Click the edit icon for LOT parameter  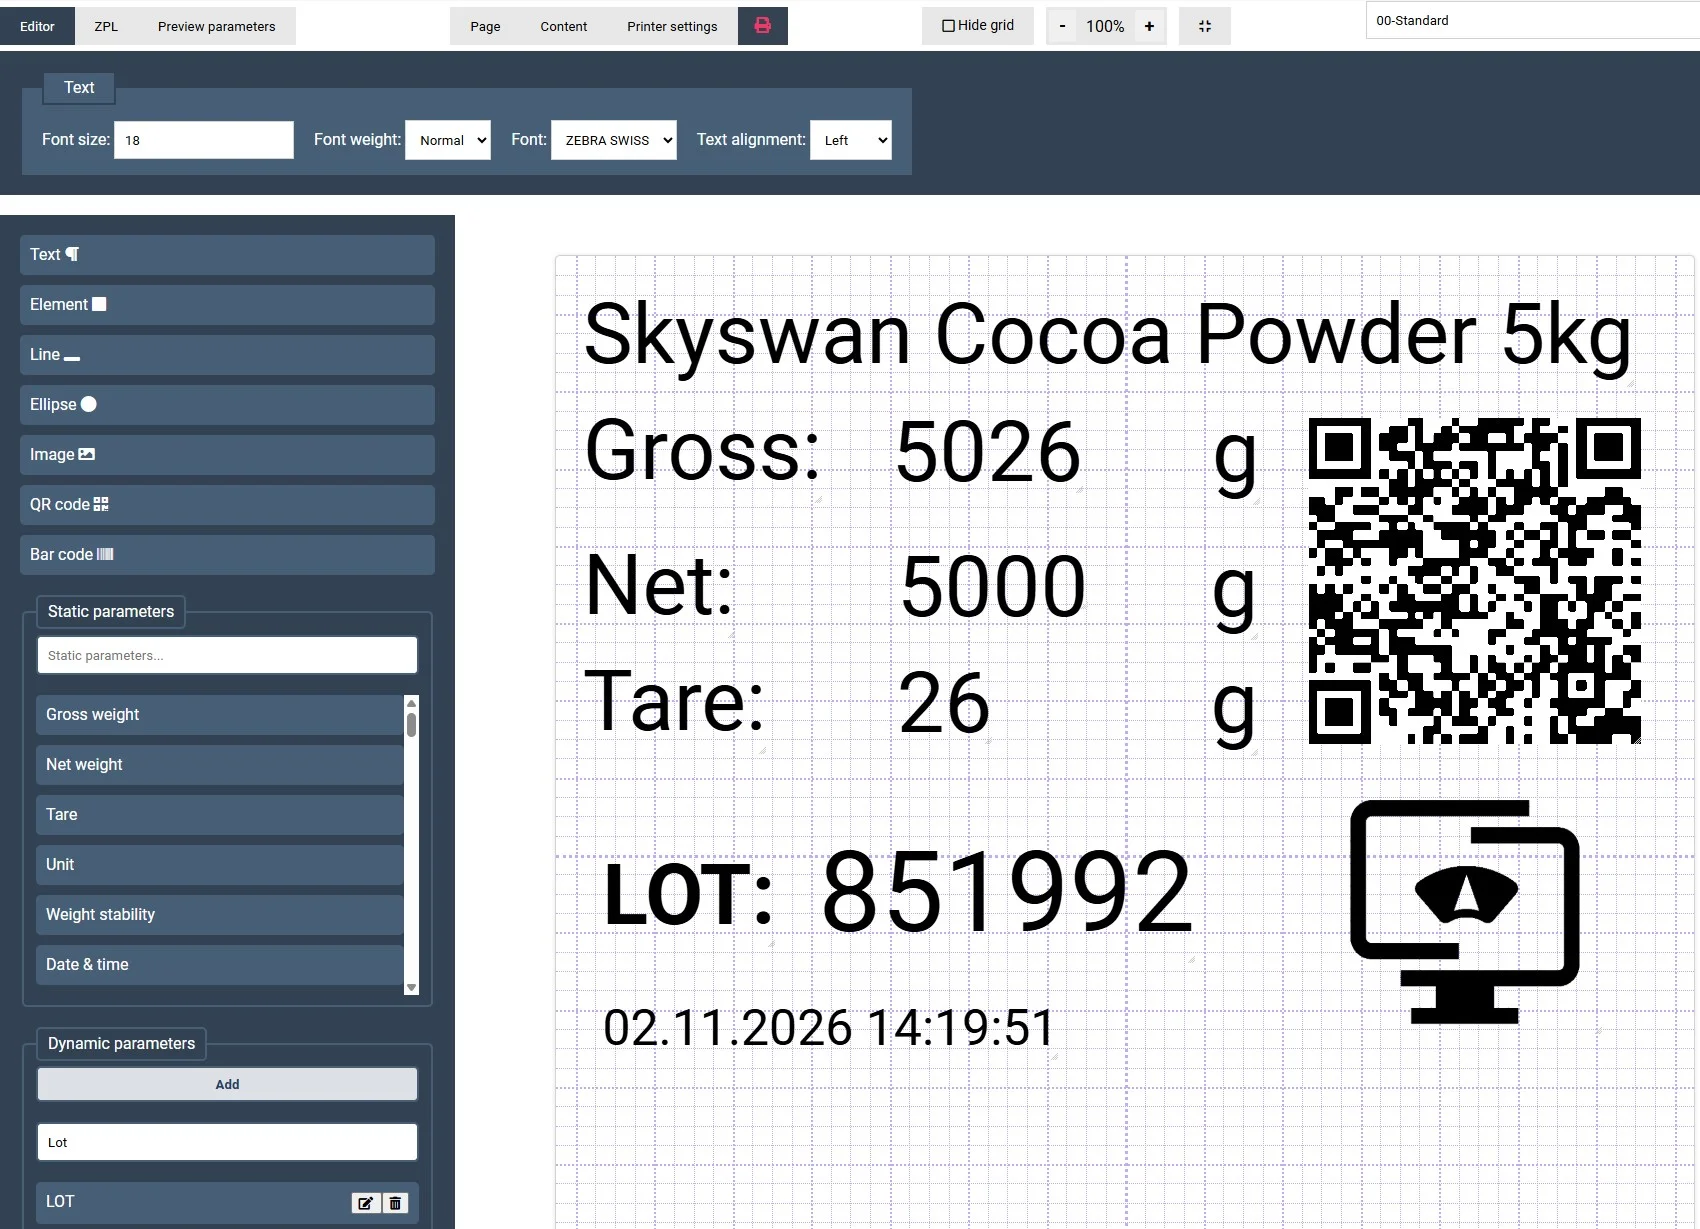pyautogui.click(x=365, y=1203)
